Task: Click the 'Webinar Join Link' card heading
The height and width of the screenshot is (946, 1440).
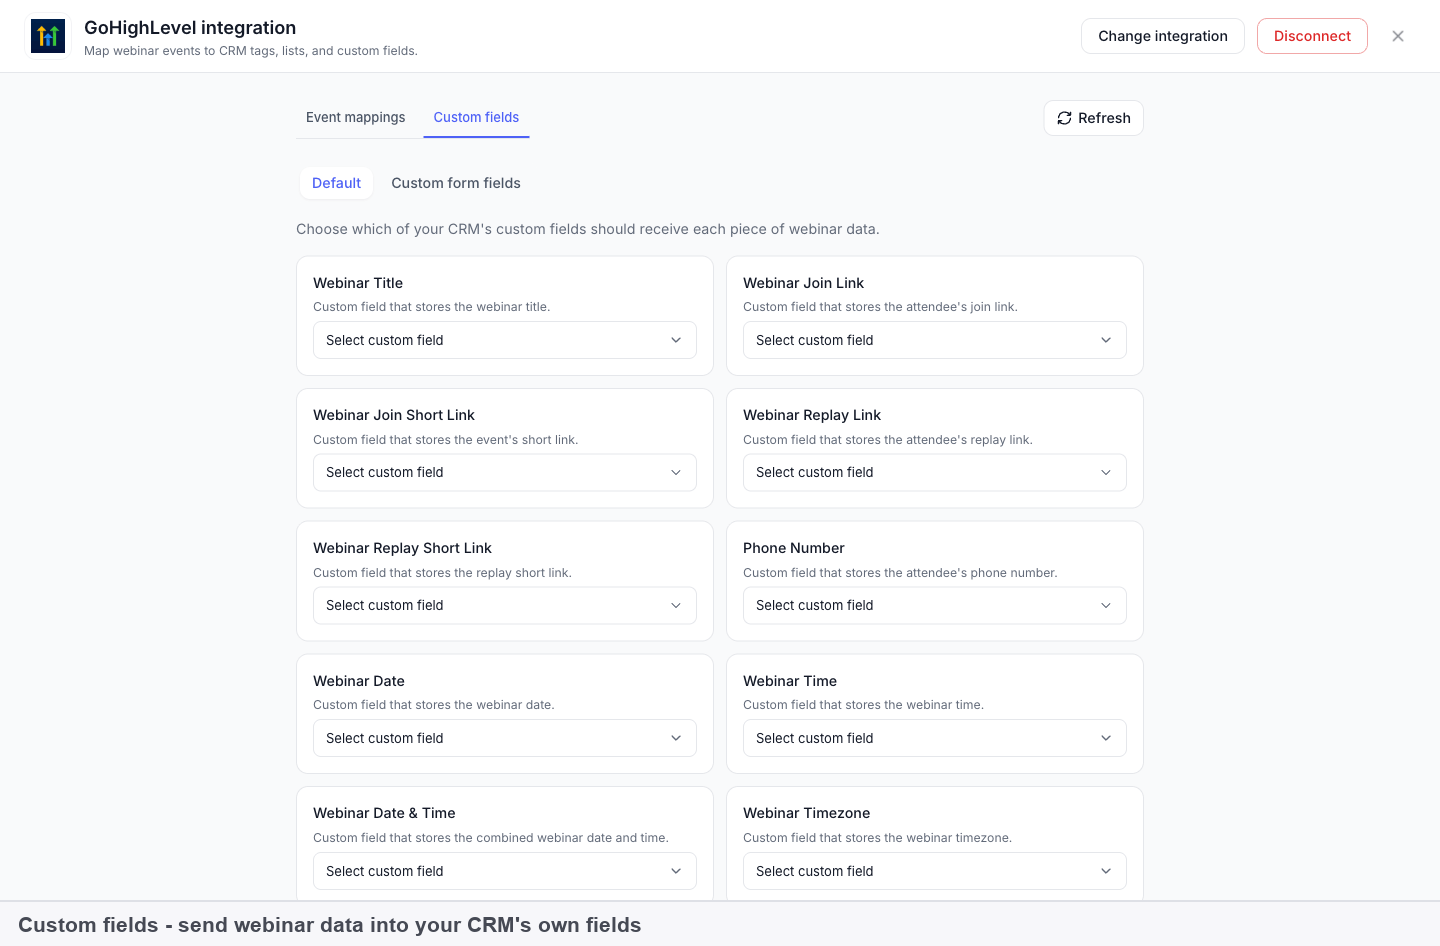Action: coord(803,283)
